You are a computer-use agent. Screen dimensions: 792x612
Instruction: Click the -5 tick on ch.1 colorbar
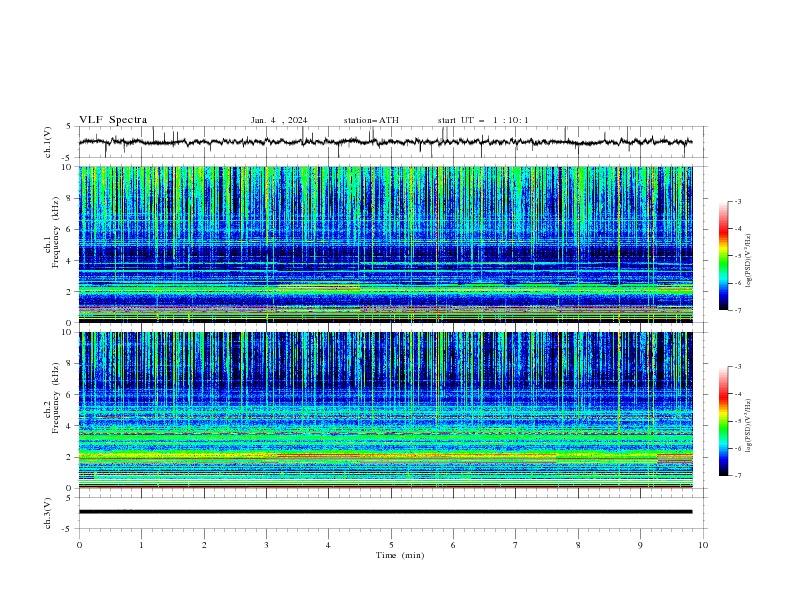738,256
